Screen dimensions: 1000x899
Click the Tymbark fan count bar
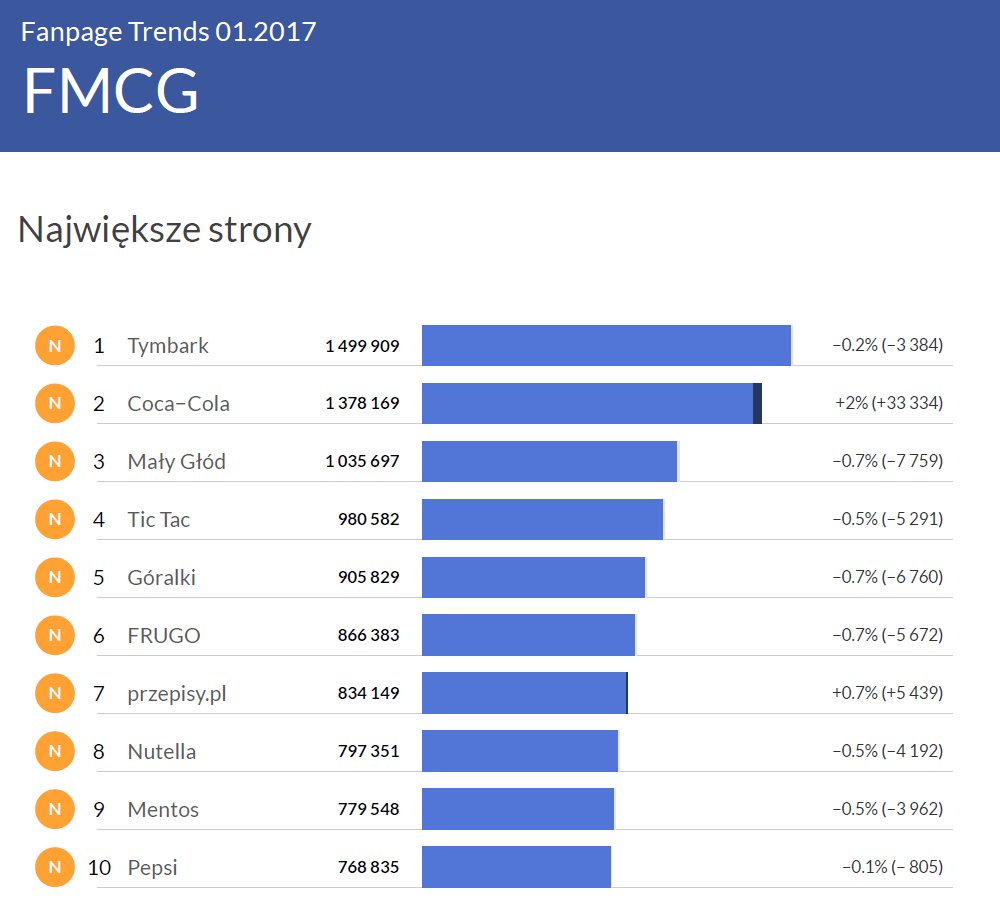click(606, 346)
